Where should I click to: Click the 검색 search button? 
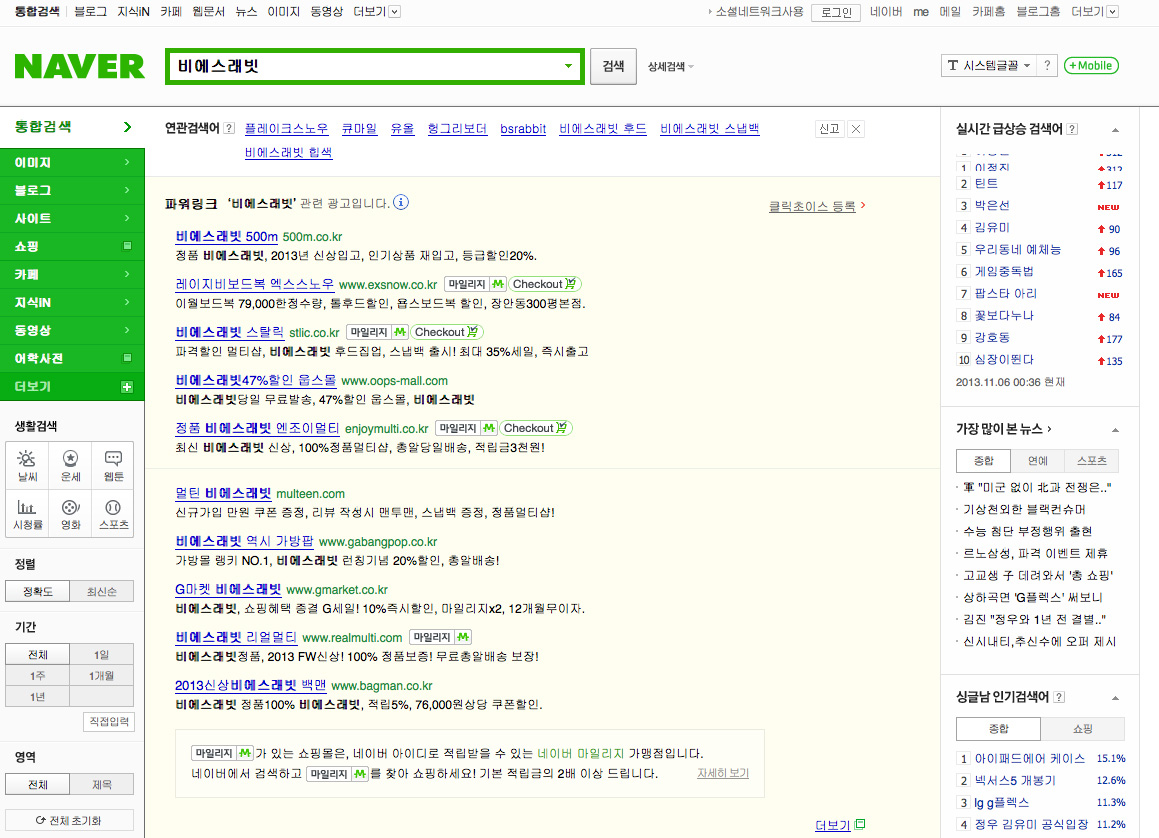click(614, 67)
